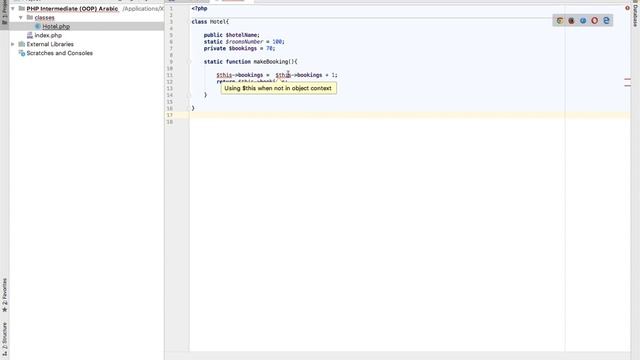Select Hotel.php in the project tree
Image resolution: width=640 pixels, height=360 pixels.
coord(56,27)
